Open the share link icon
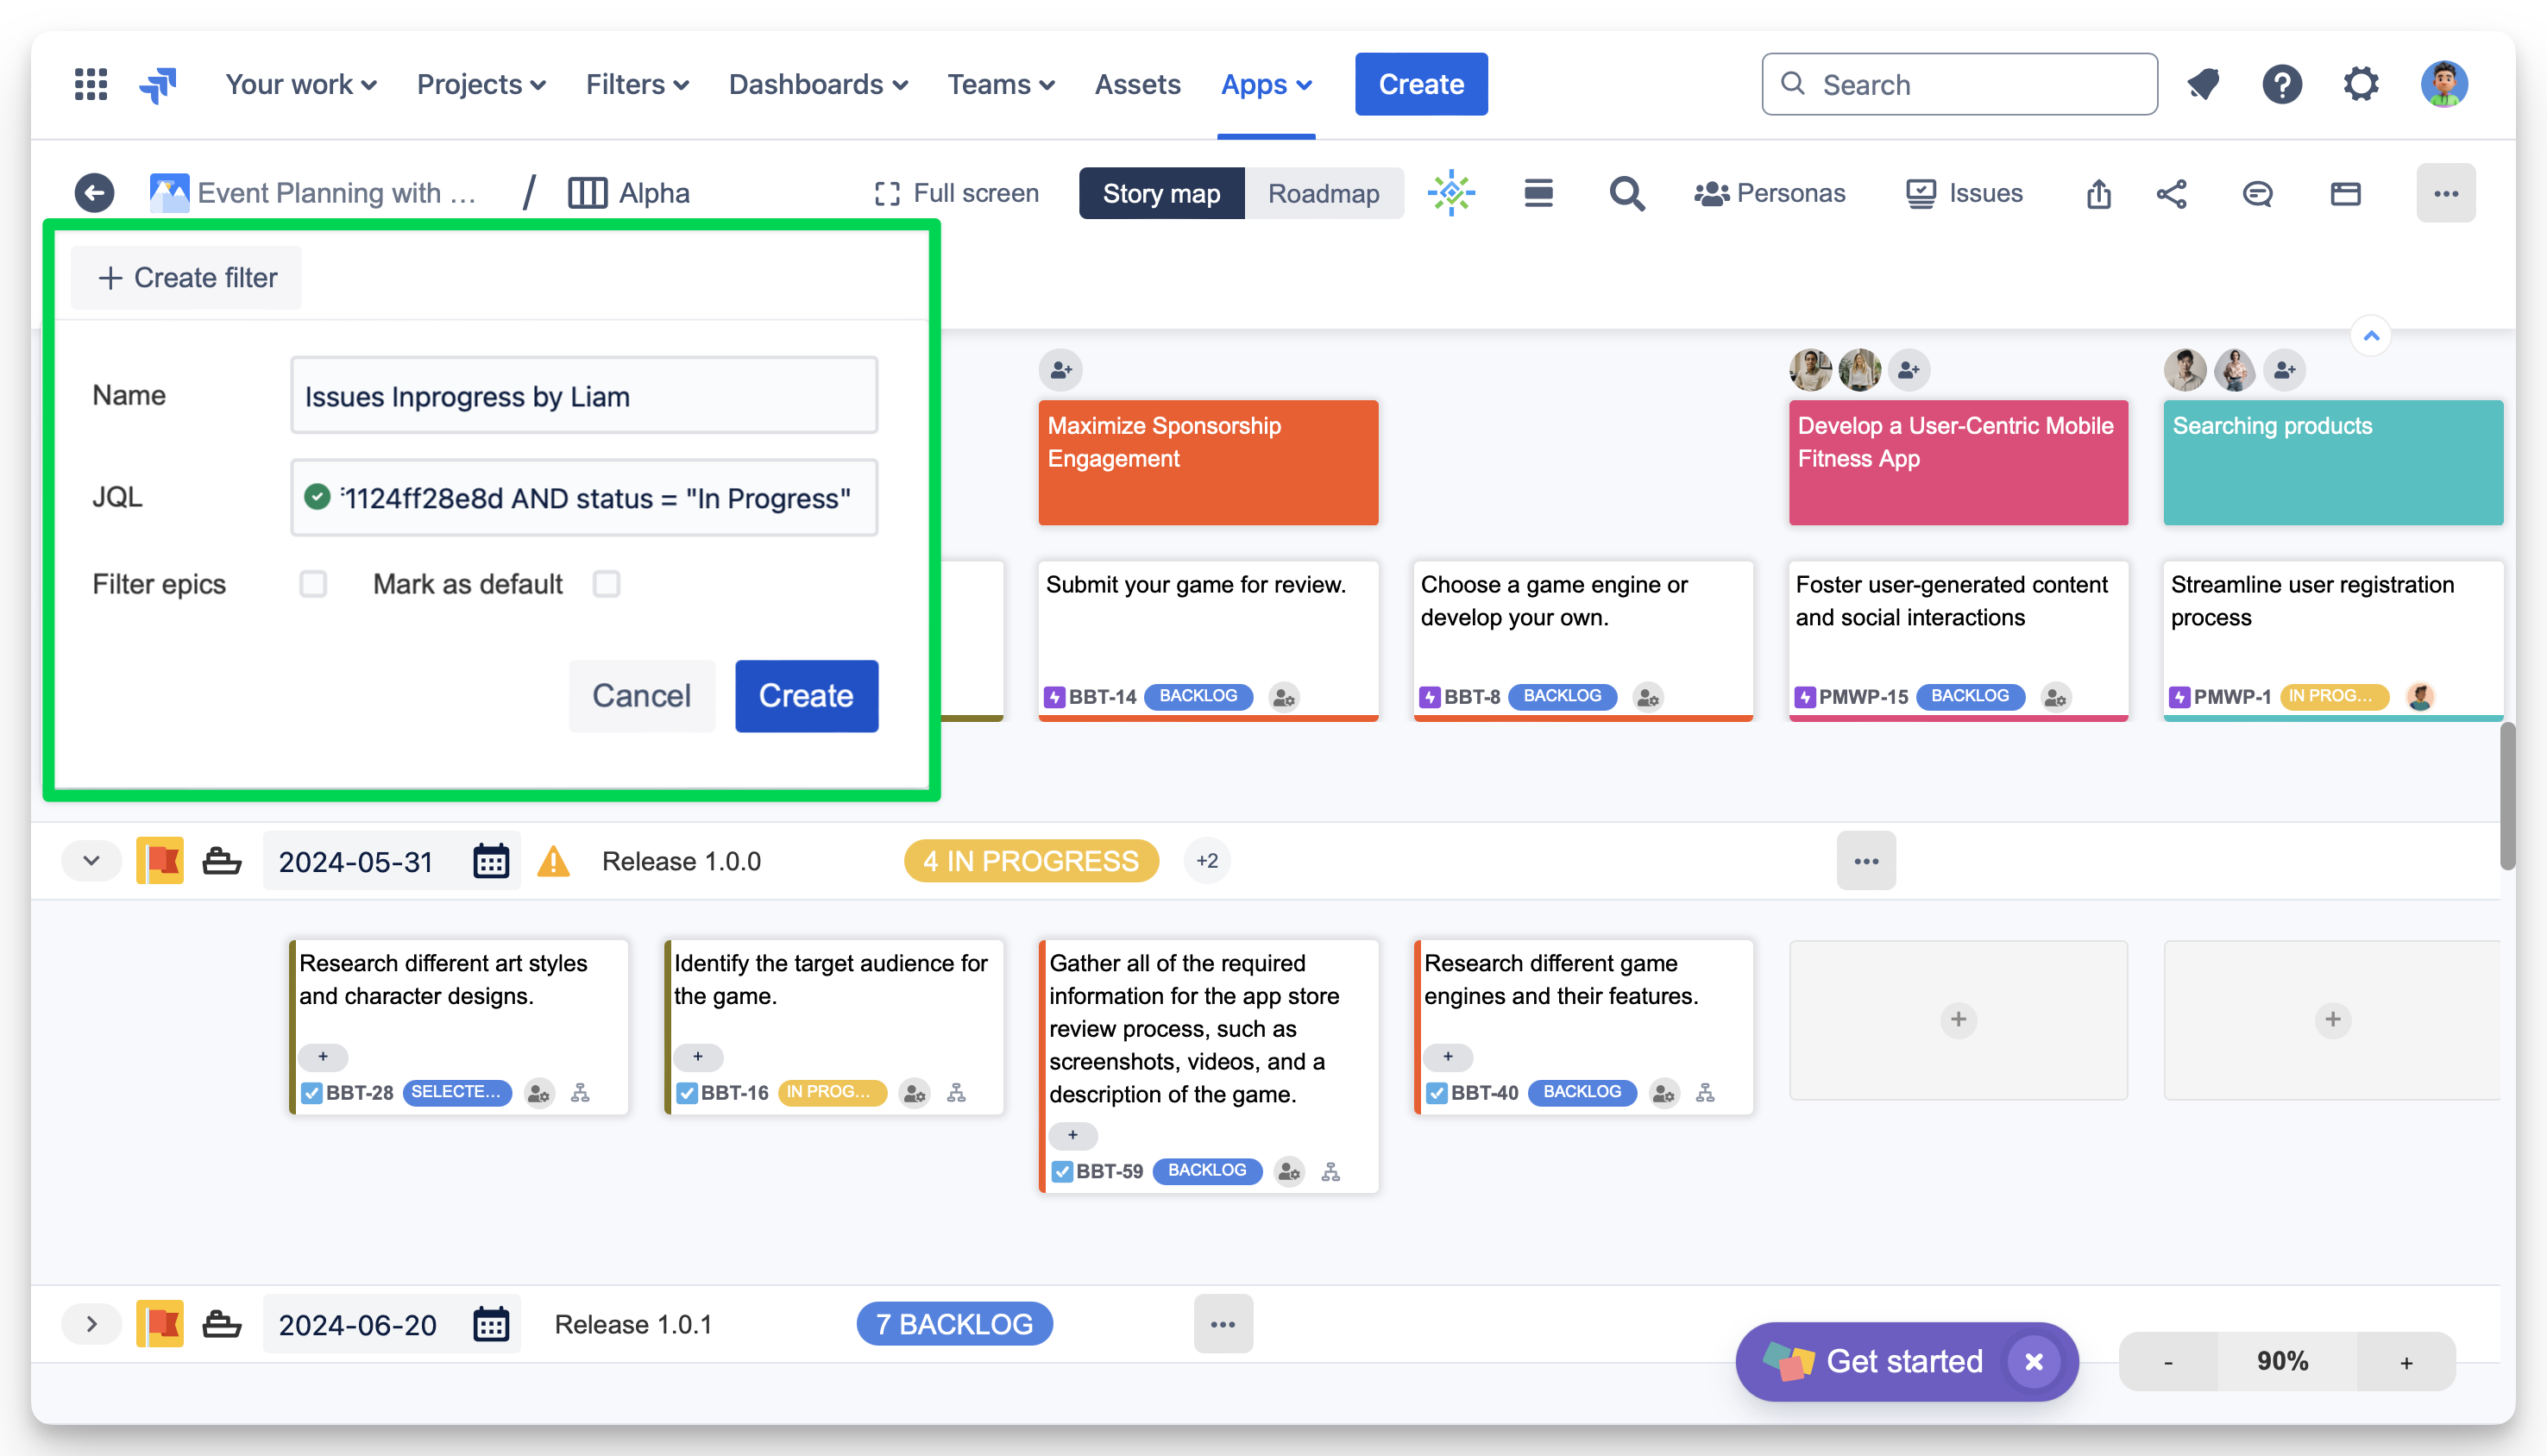This screenshot has height=1456, width=2547. (x=2172, y=193)
